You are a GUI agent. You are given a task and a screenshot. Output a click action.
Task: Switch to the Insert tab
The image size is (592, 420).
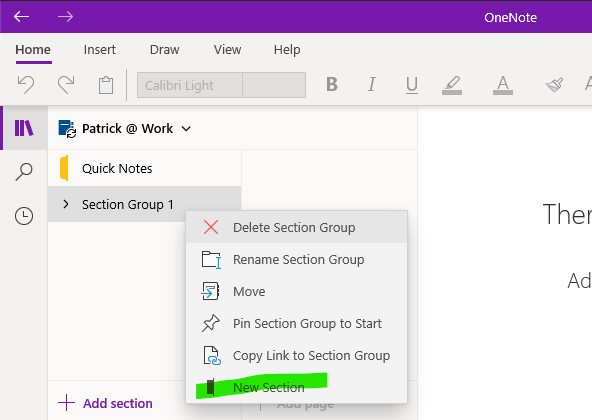click(100, 49)
